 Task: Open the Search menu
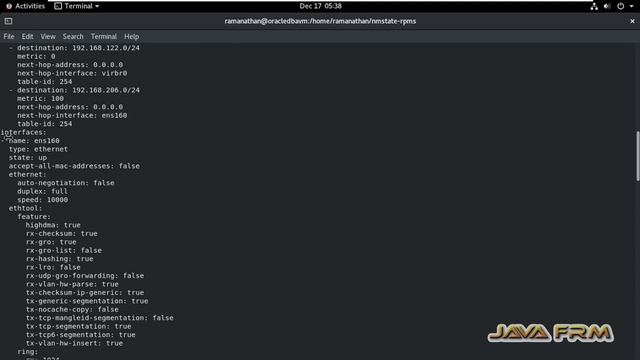click(73, 37)
